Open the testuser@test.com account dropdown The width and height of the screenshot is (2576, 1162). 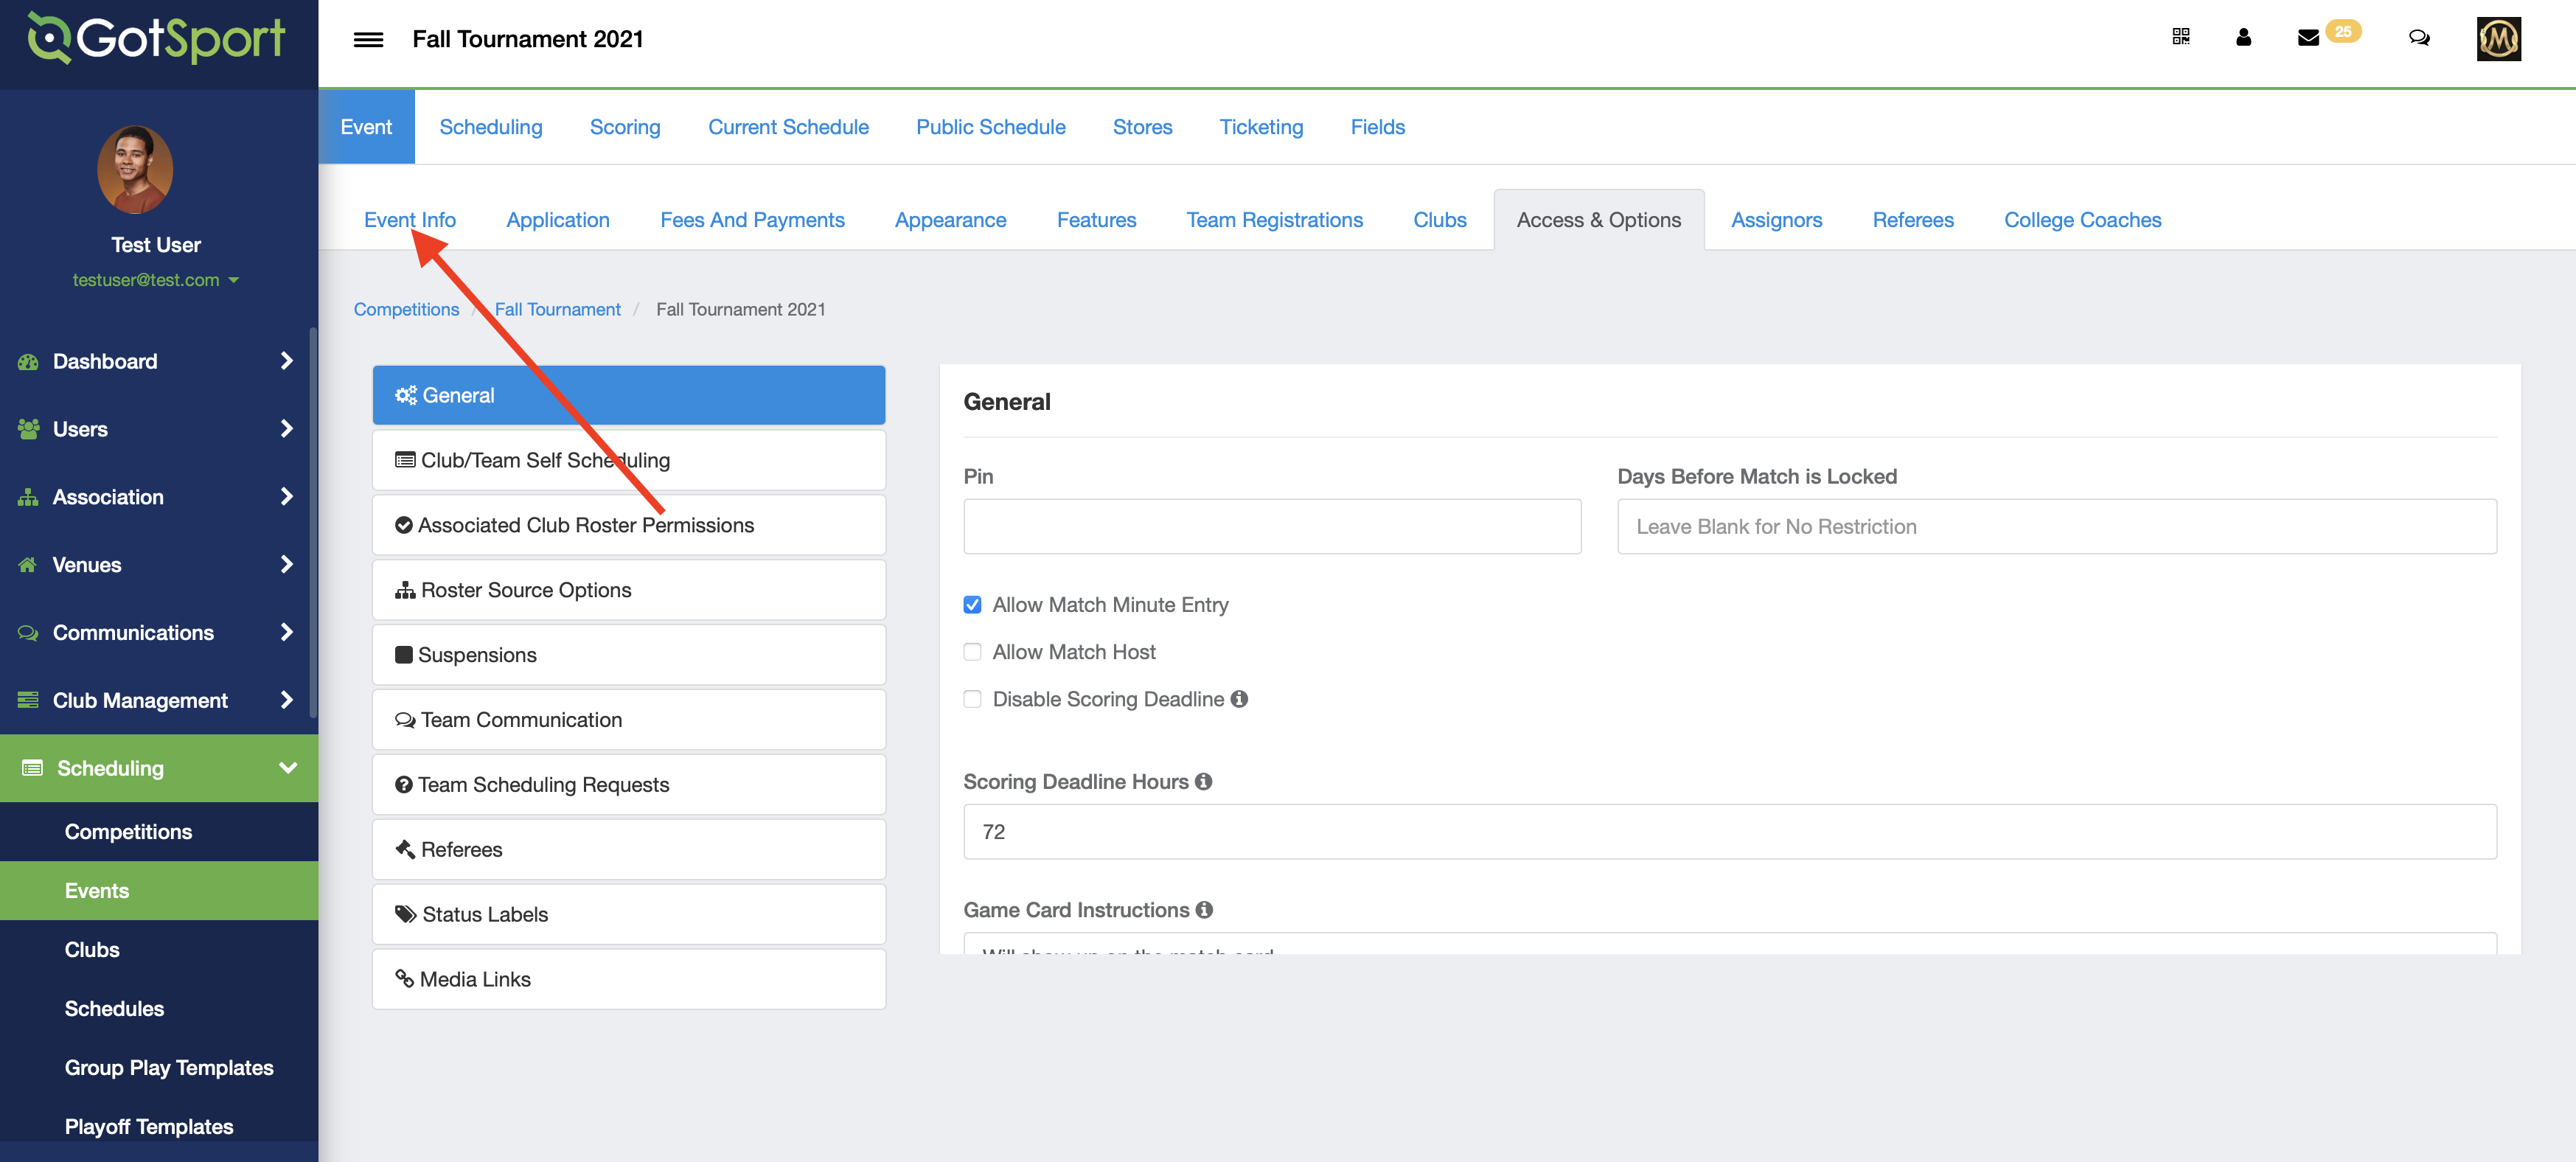tap(156, 280)
